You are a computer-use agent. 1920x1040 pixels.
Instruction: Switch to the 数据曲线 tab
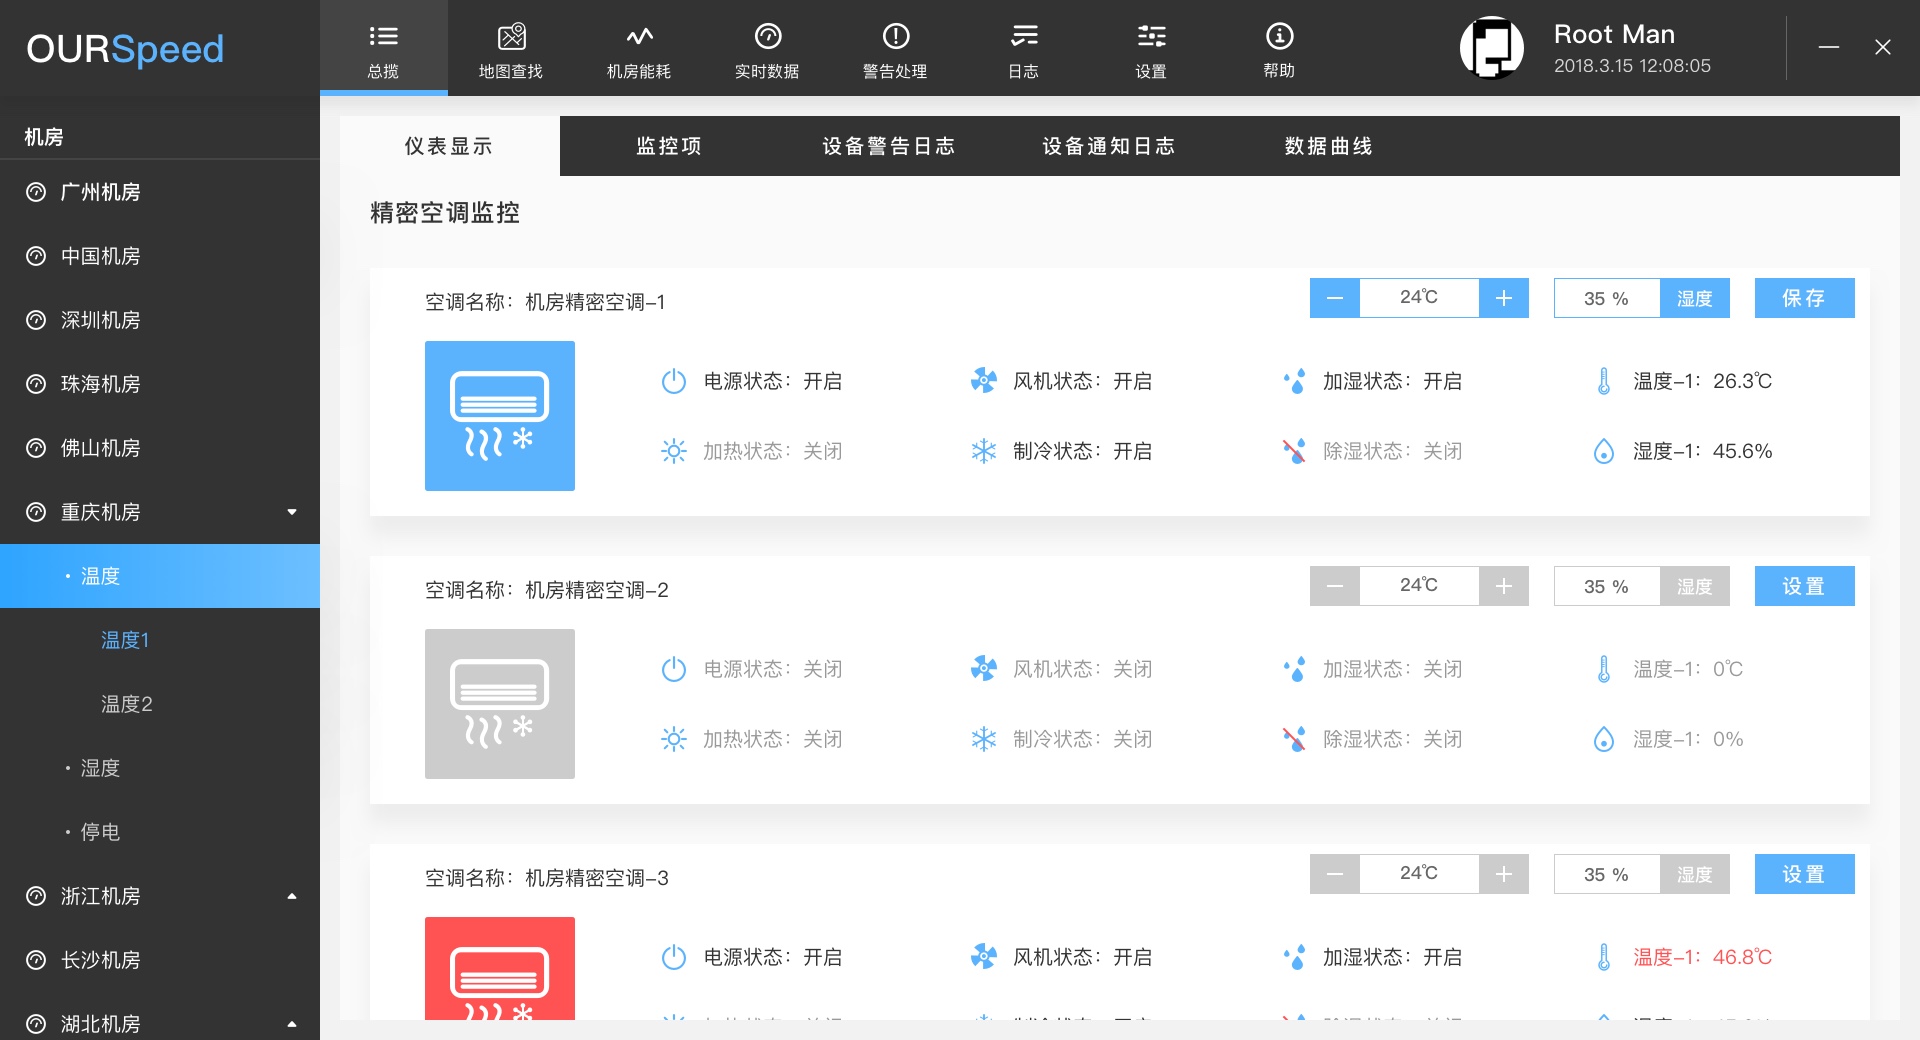click(x=1328, y=146)
